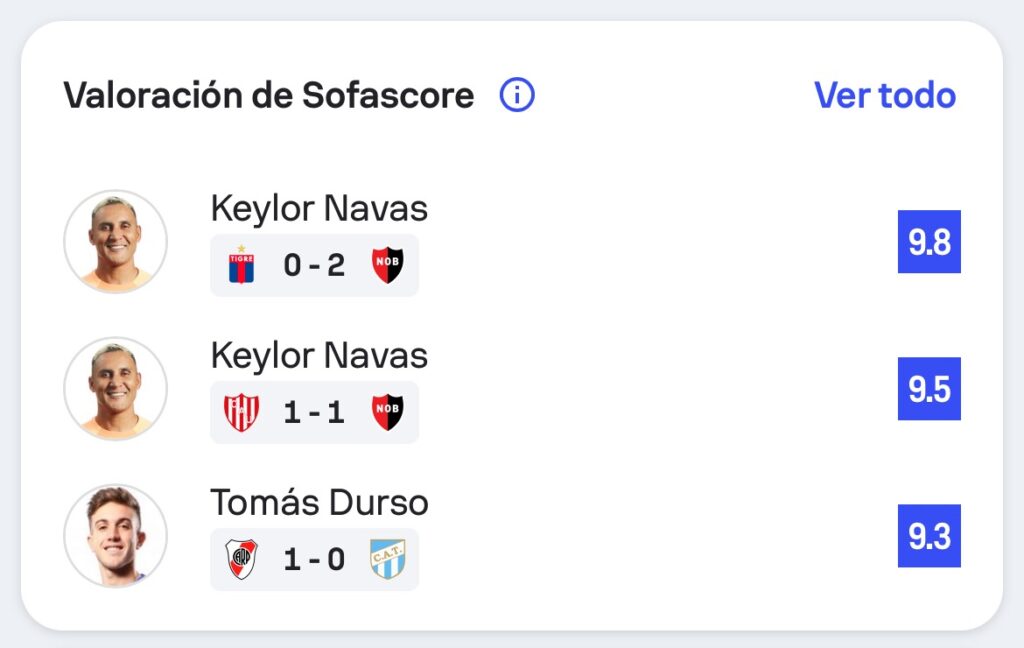The height and width of the screenshot is (648, 1024).
Task: Click the Tigre crest in the 0-2 match
Action: point(241,265)
